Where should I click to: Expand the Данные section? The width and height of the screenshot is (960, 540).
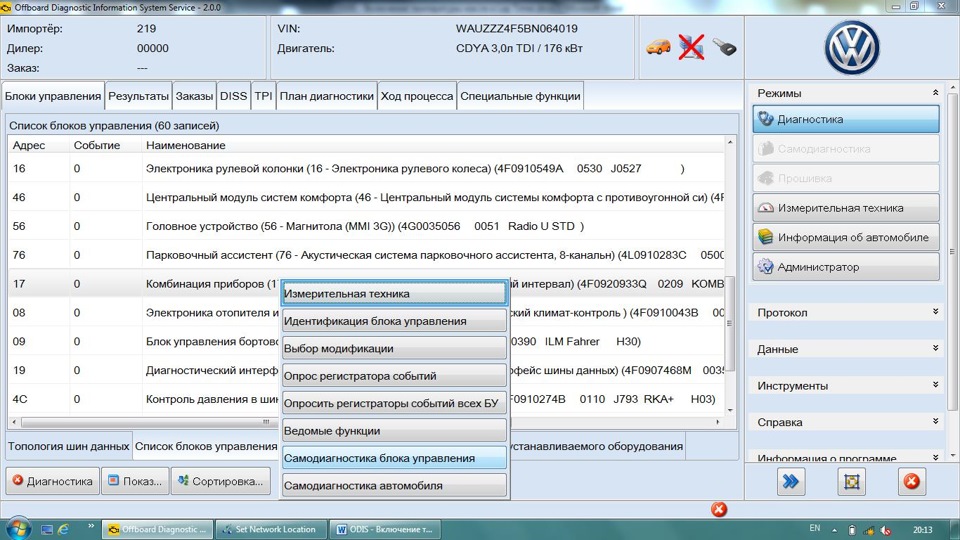tap(935, 348)
